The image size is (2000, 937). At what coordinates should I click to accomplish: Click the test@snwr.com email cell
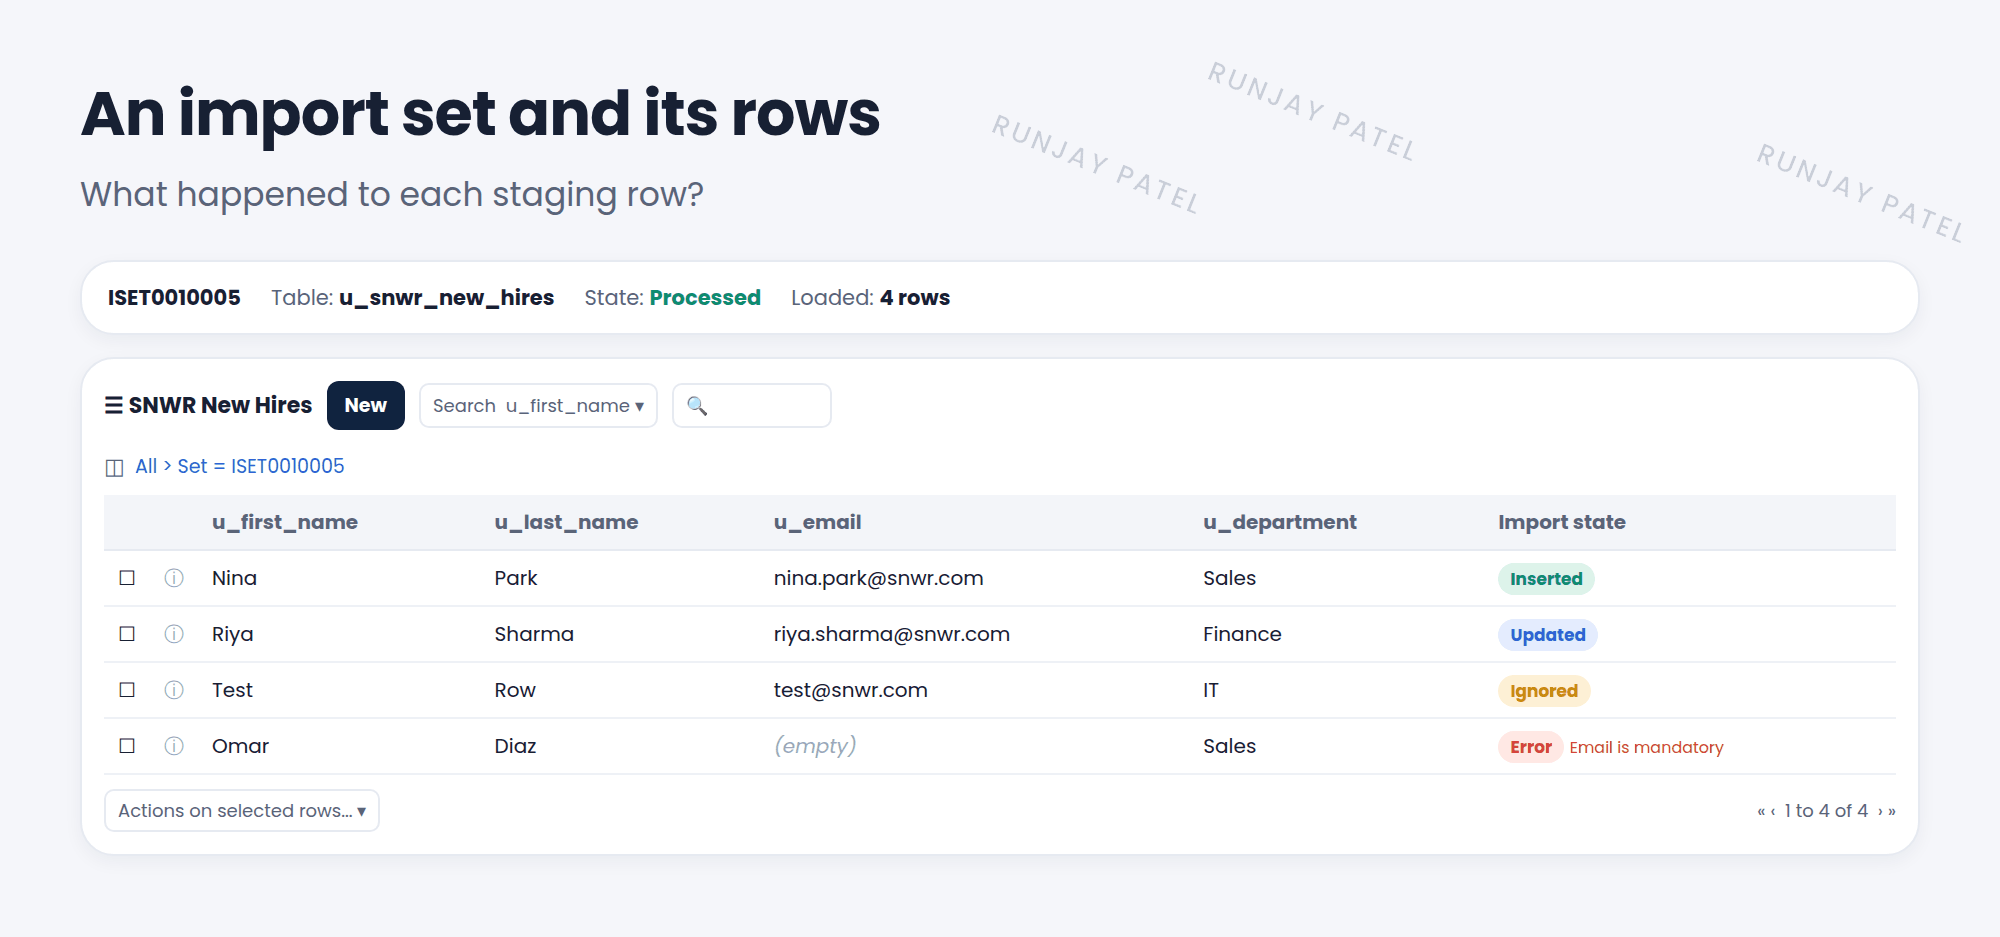[x=851, y=690]
